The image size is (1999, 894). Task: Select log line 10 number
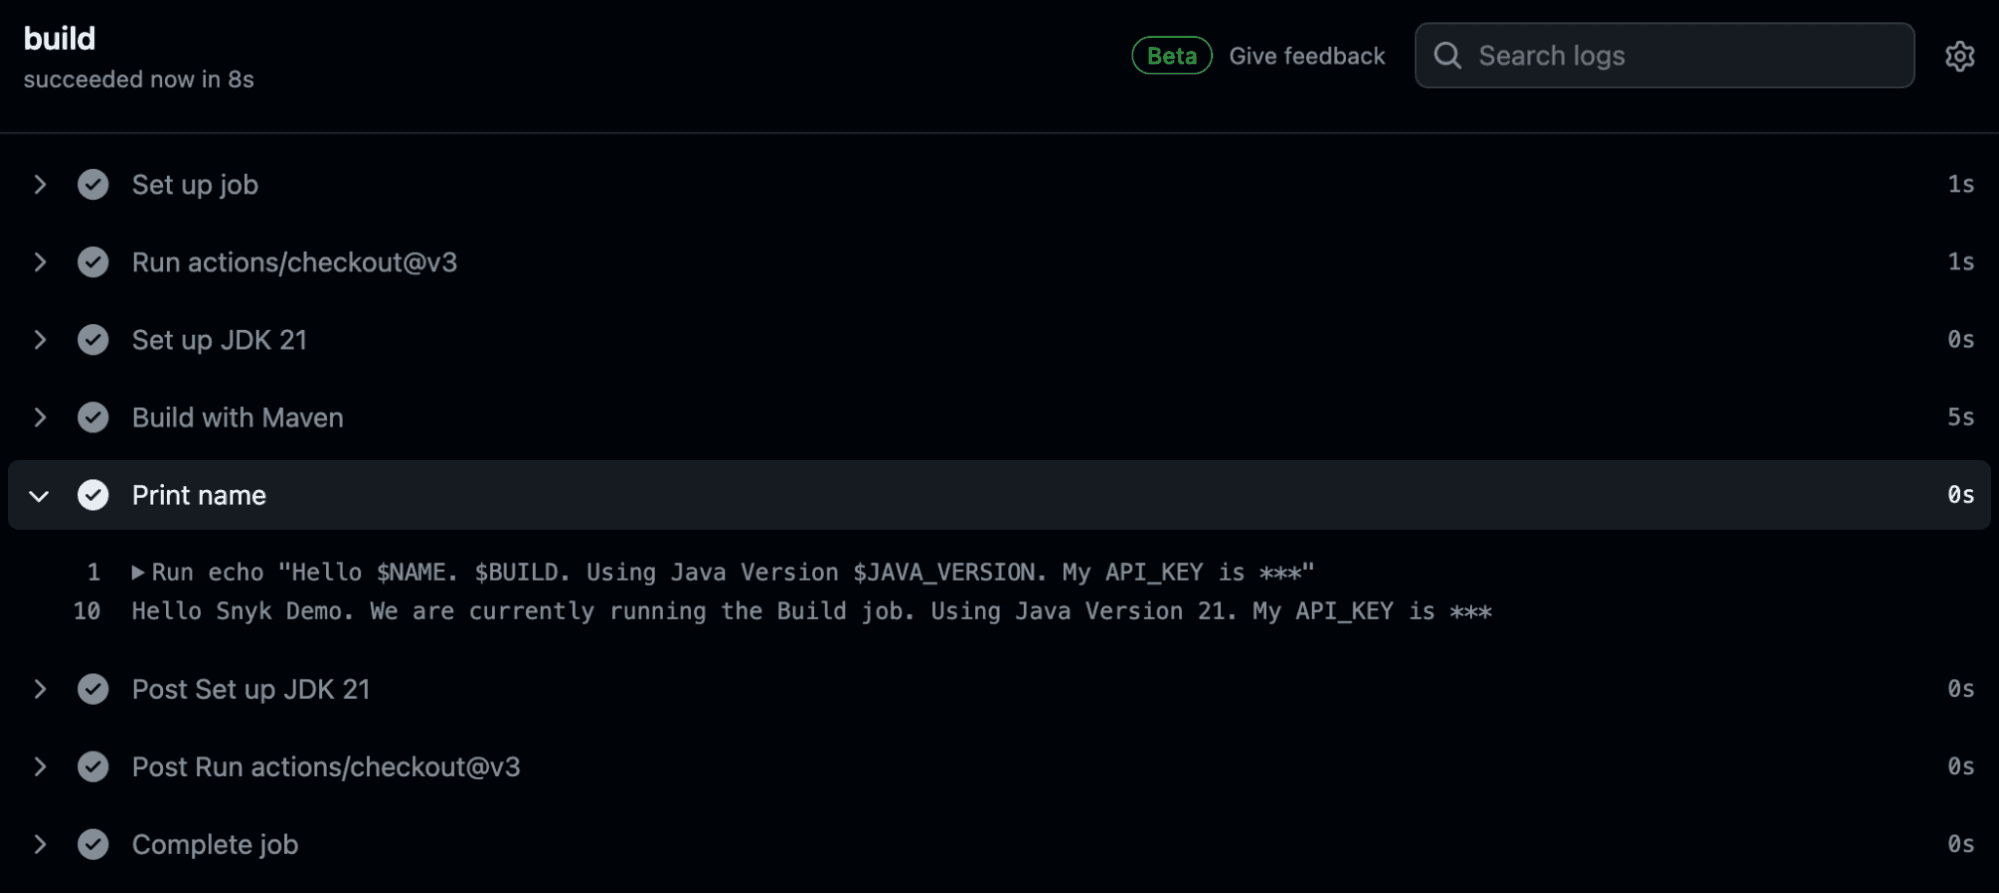tap(87, 611)
